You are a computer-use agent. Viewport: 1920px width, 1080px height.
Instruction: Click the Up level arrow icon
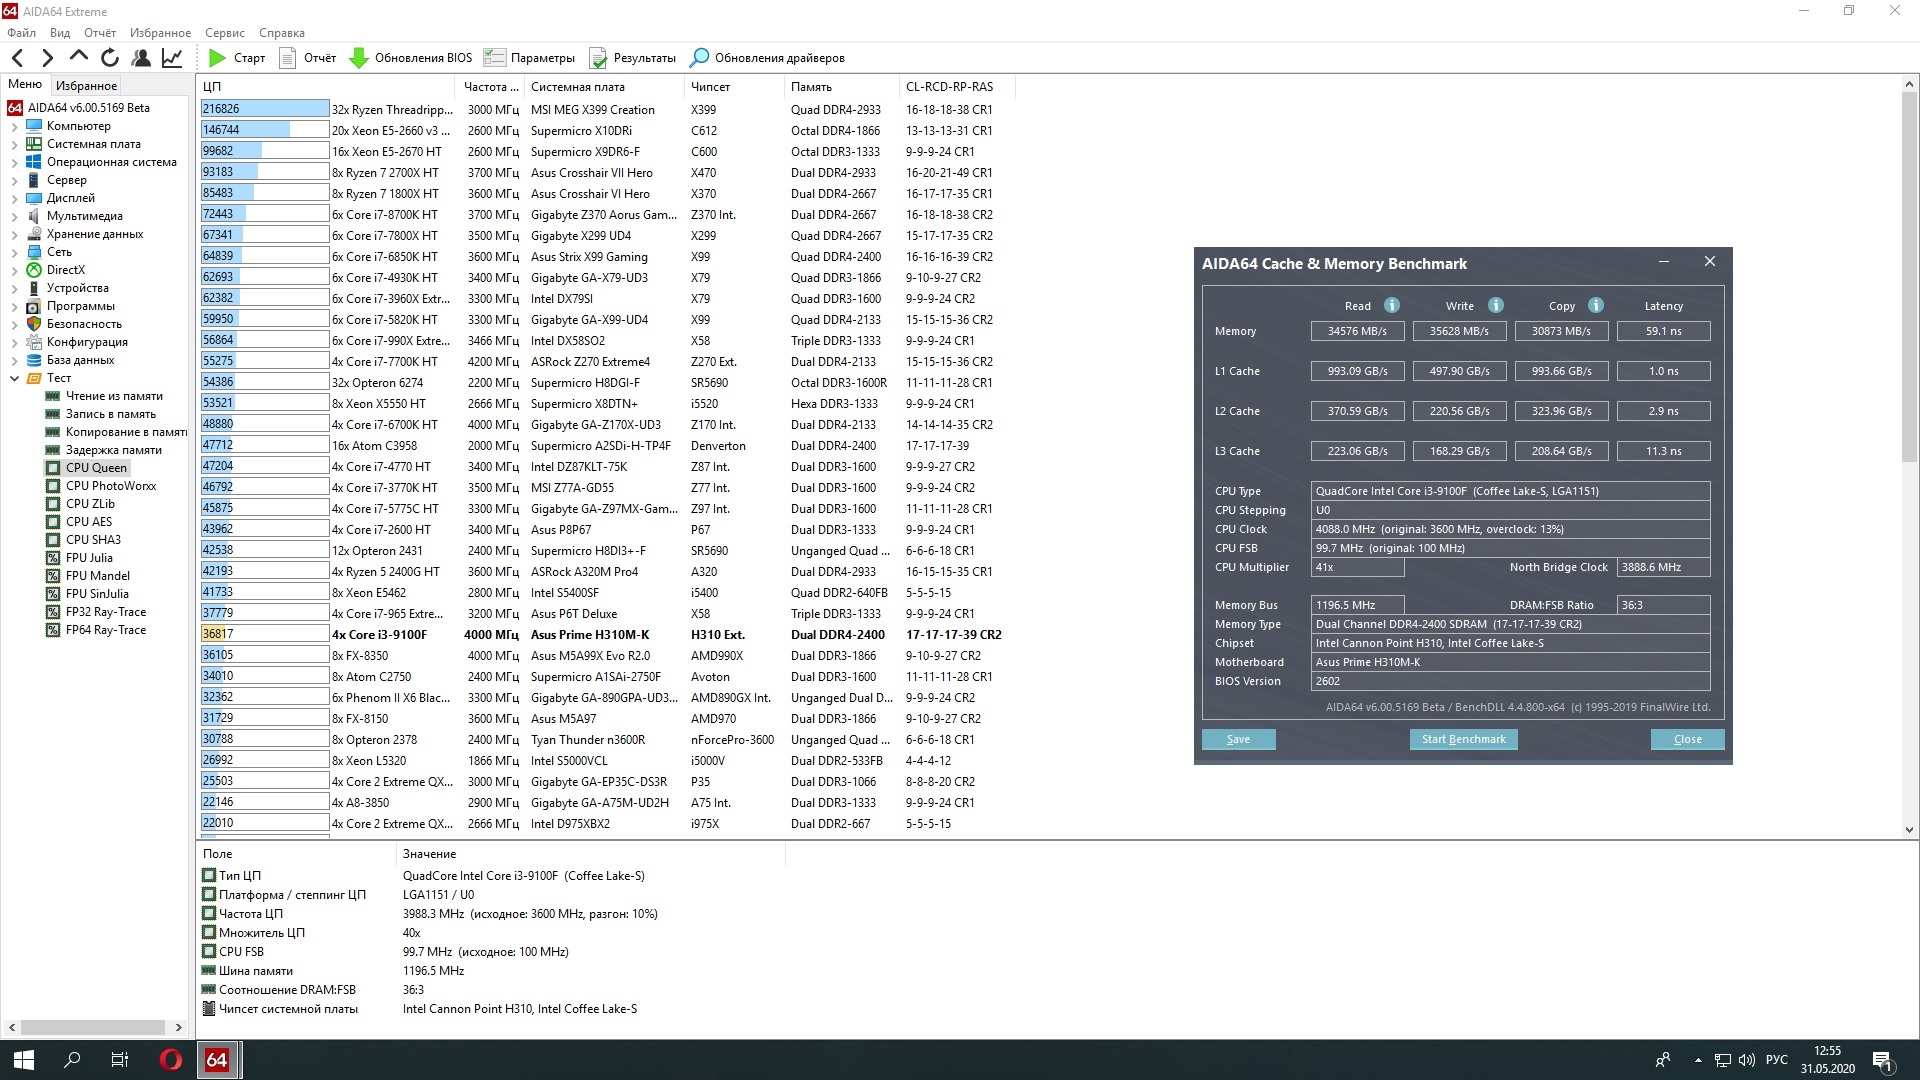pos(79,57)
